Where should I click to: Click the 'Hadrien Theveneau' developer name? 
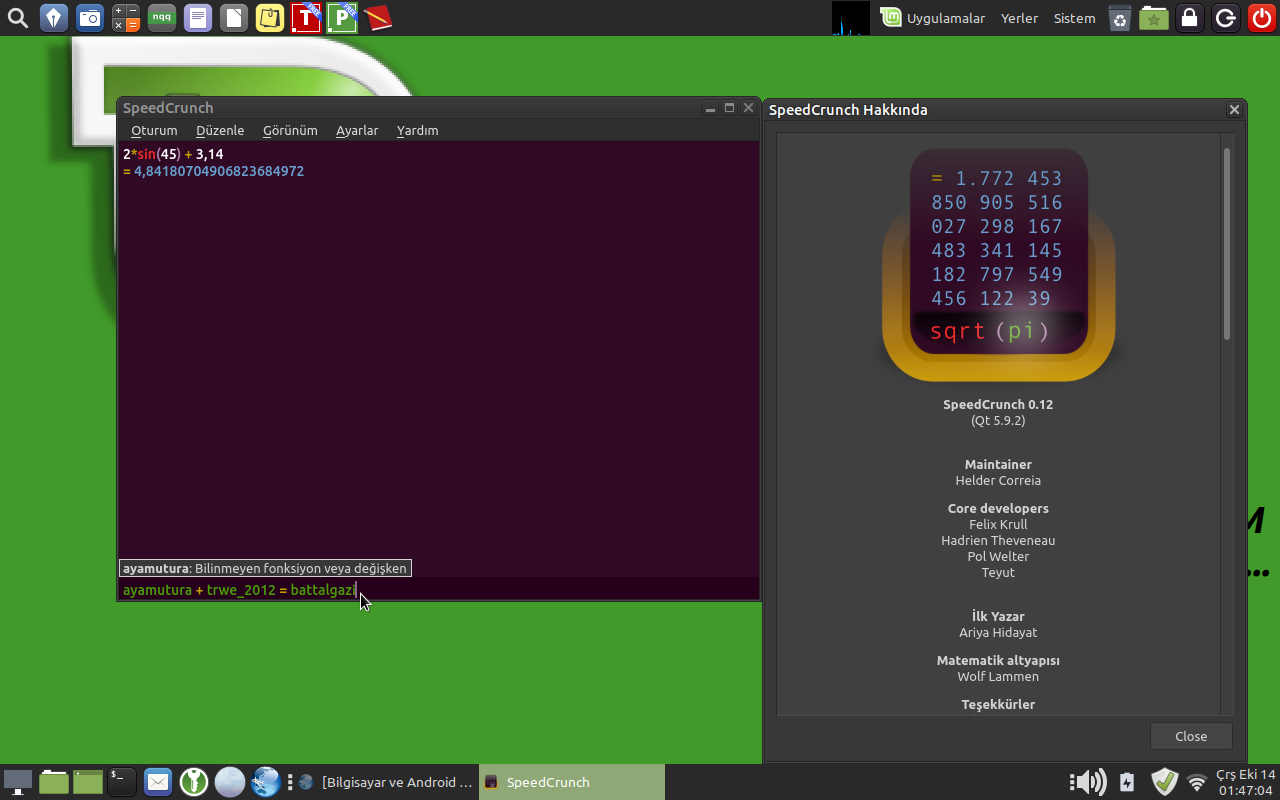tap(998, 540)
